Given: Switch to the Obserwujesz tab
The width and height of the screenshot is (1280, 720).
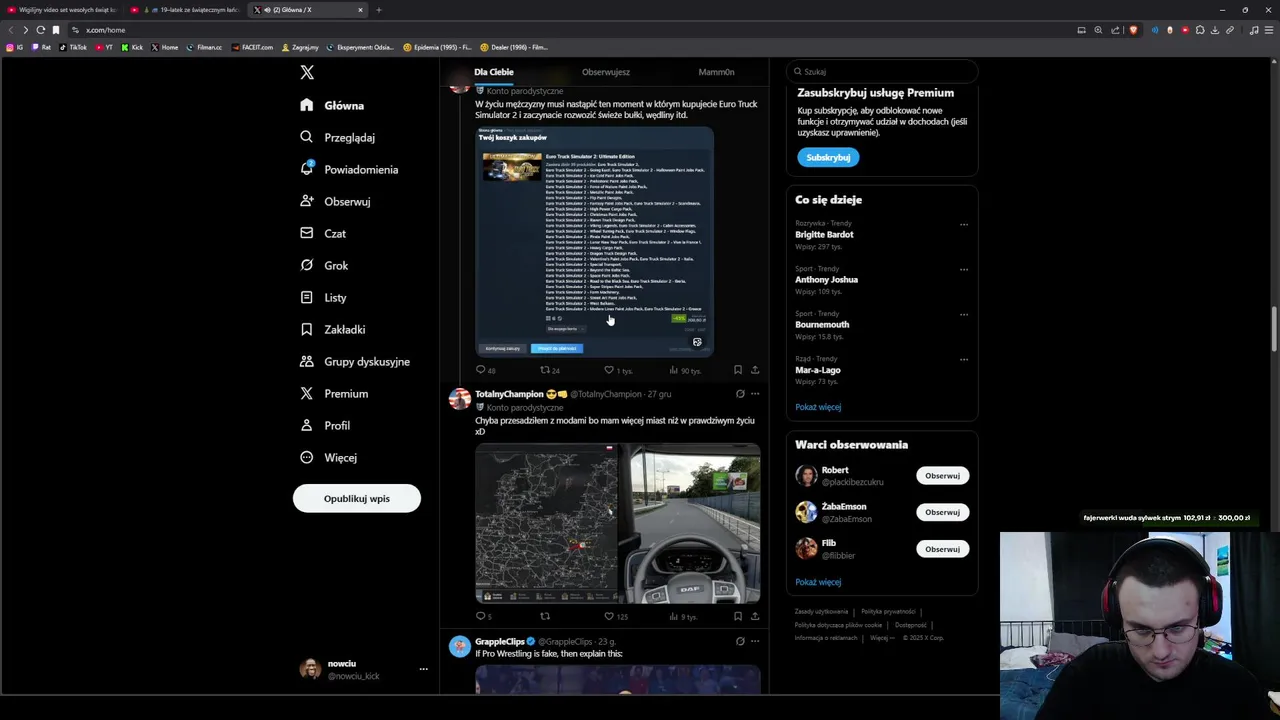Looking at the screenshot, I should click(x=606, y=72).
